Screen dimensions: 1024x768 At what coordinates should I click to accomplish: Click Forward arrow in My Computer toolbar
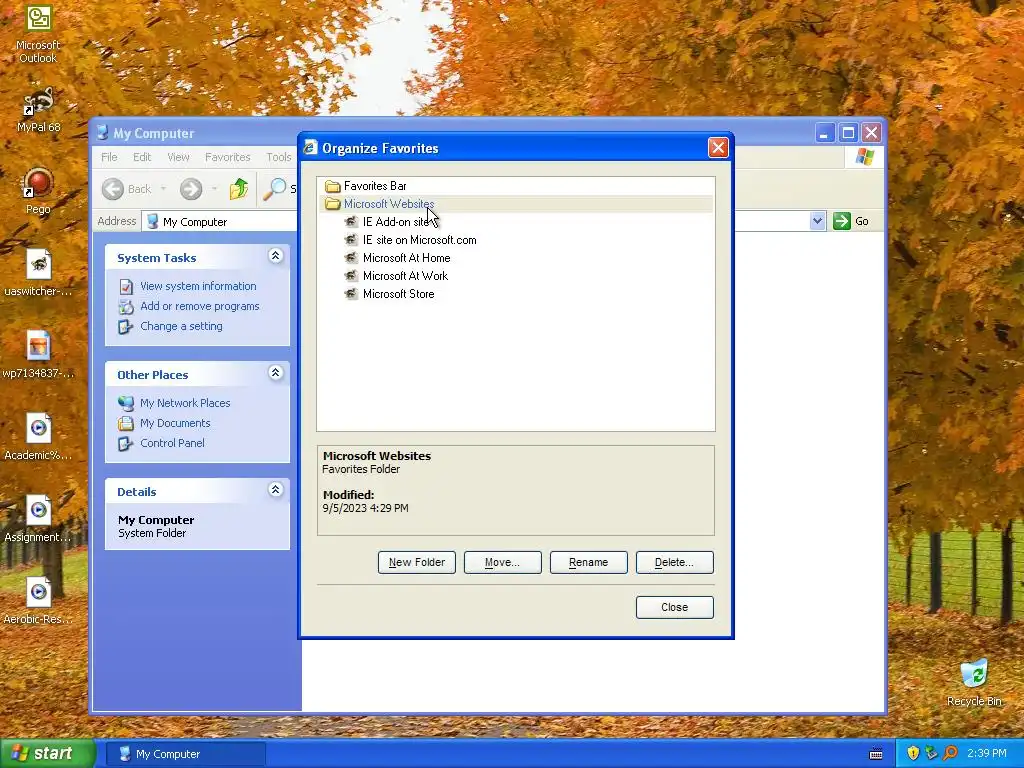tap(191, 189)
